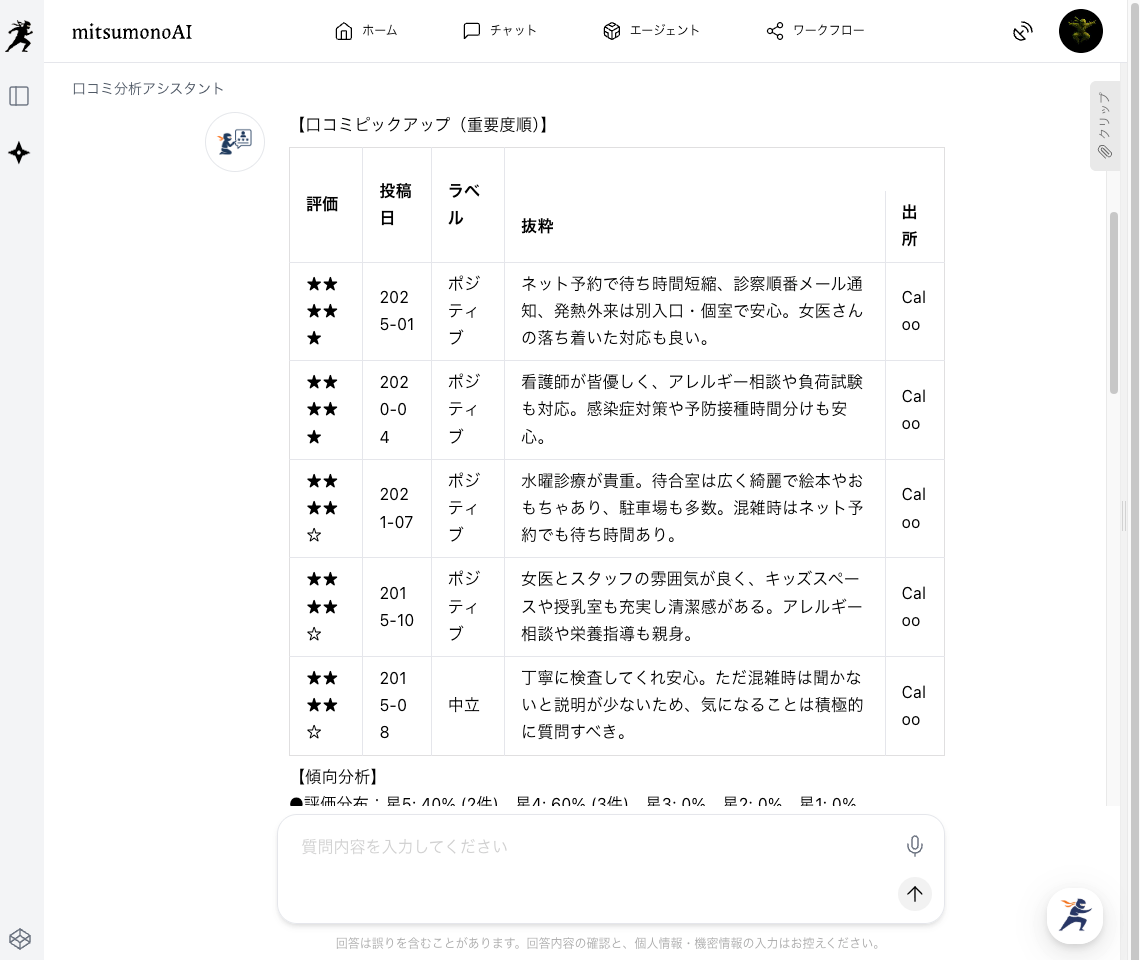
Task: Click the running ninja logo icon
Action: pyautogui.click(x=19, y=35)
